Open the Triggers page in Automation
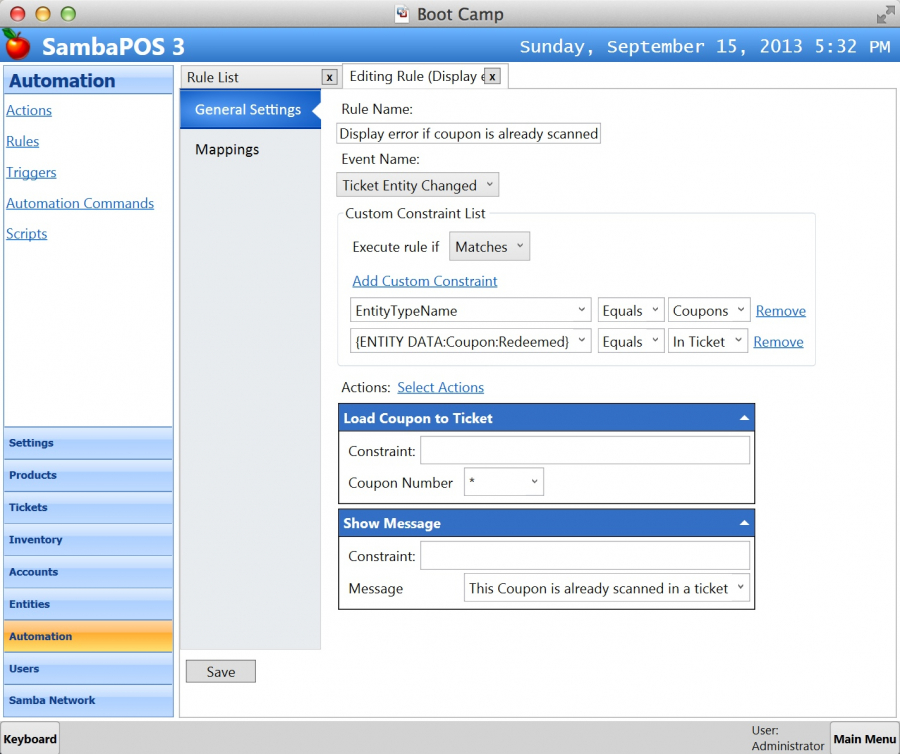900x754 pixels. [x=31, y=172]
